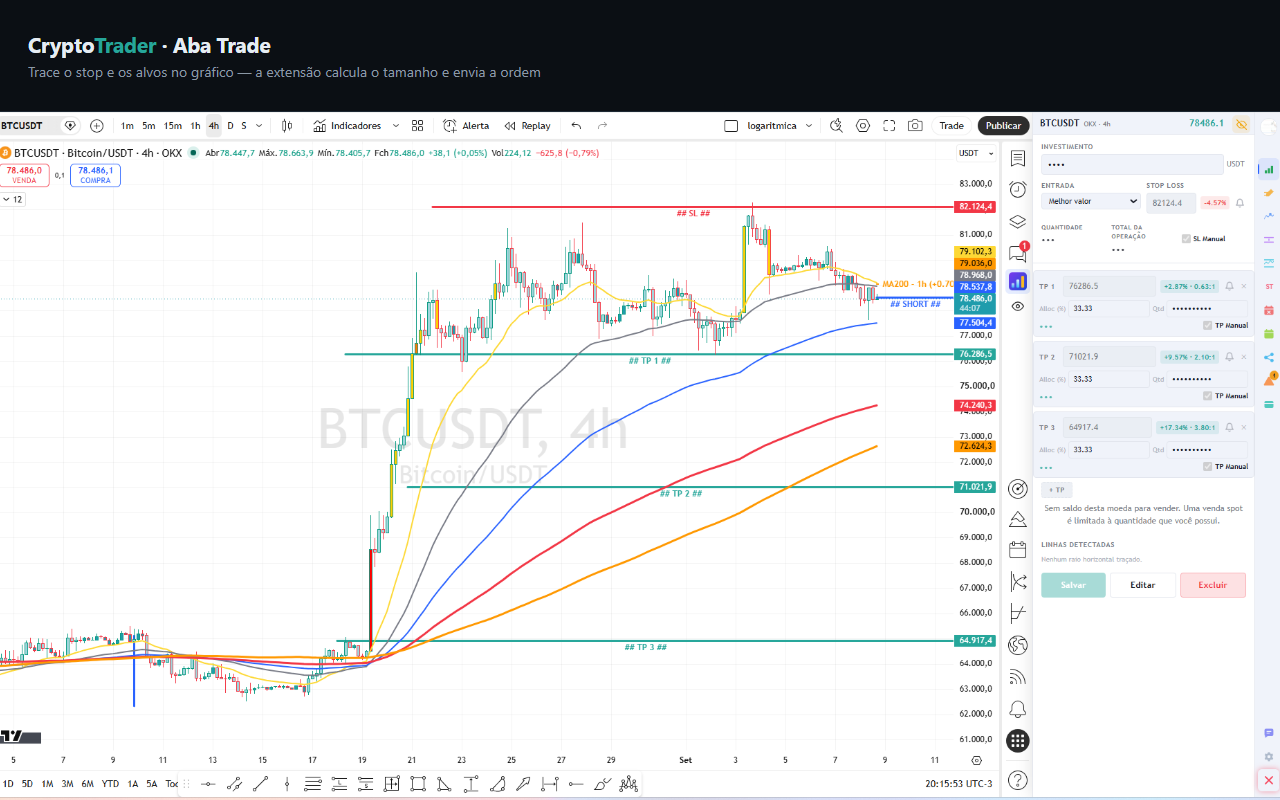Open the Melhor valor entry dropdown
Viewport: 1280px width, 800px height.
tap(1089, 201)
